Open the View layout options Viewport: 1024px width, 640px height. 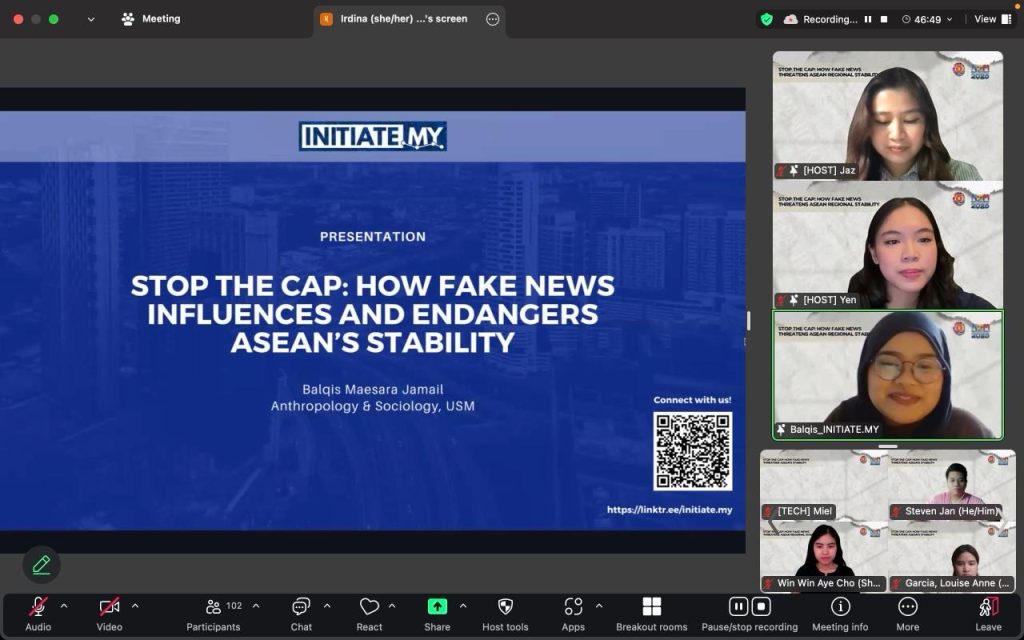985,19
